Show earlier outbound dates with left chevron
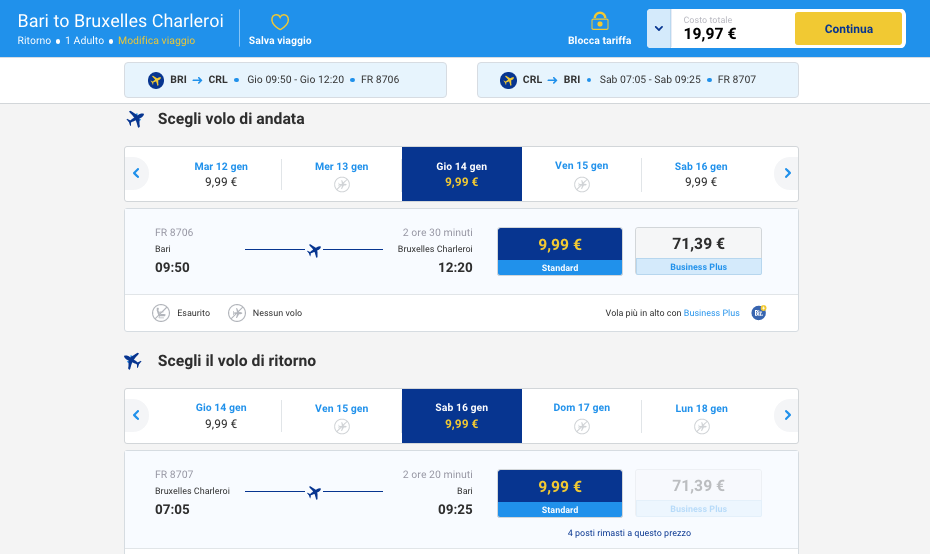 (x=136, y=173)
